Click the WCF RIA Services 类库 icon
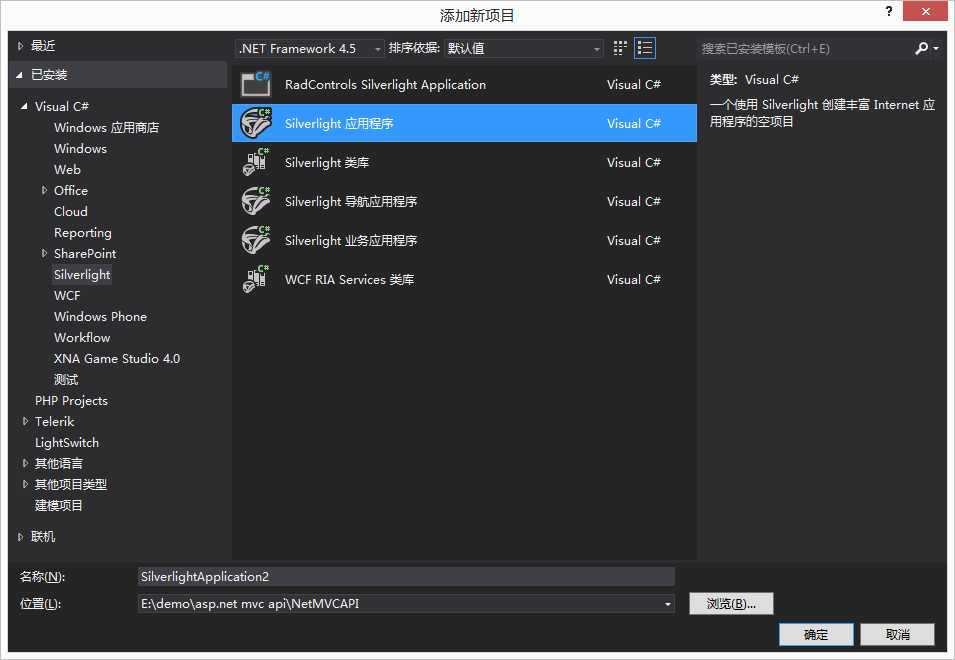Viewport: 955px width, 660px height. 256,279
